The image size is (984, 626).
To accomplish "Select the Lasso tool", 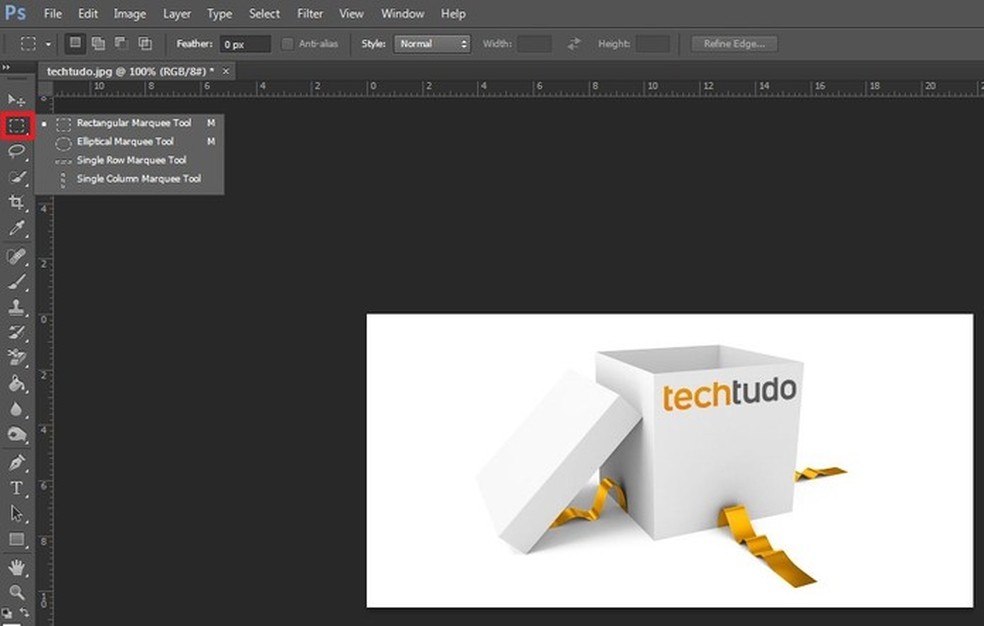I will tap(17, 152).
